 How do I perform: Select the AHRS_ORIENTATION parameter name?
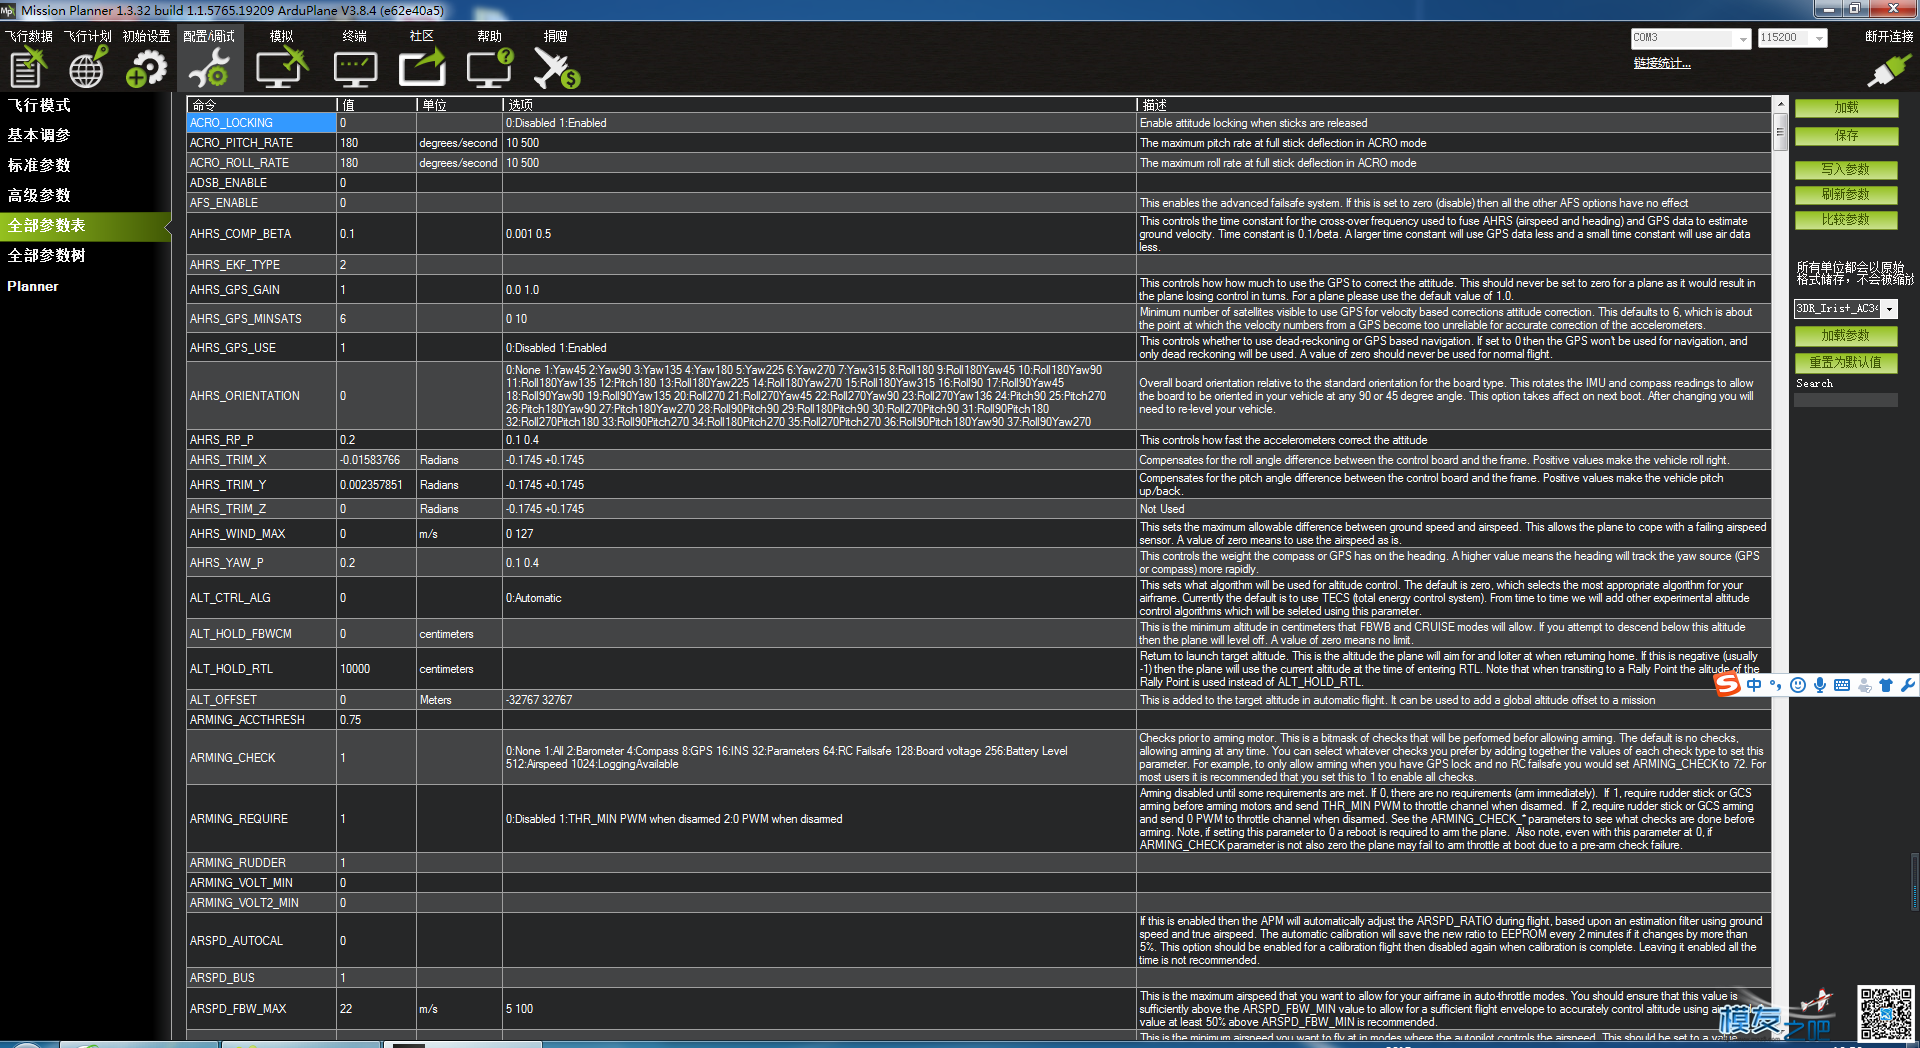pos(261,396)
